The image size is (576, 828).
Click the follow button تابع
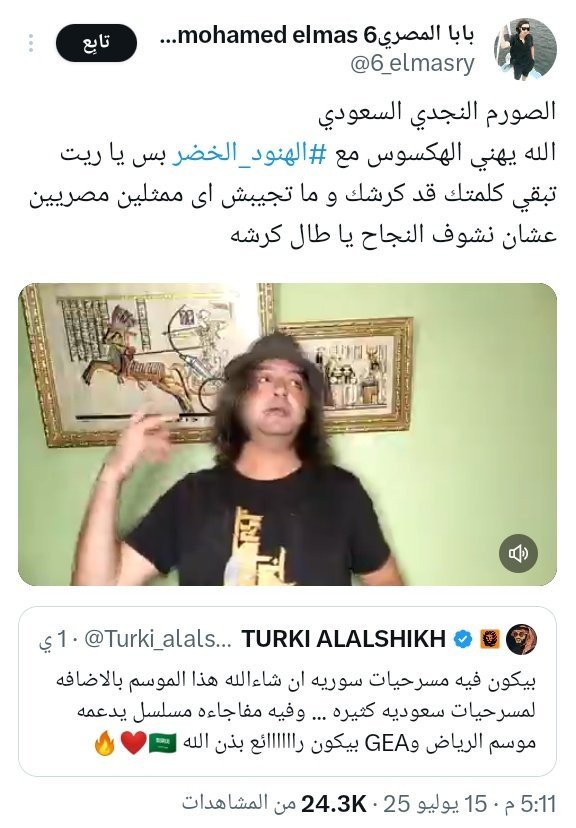click(96, 43)
